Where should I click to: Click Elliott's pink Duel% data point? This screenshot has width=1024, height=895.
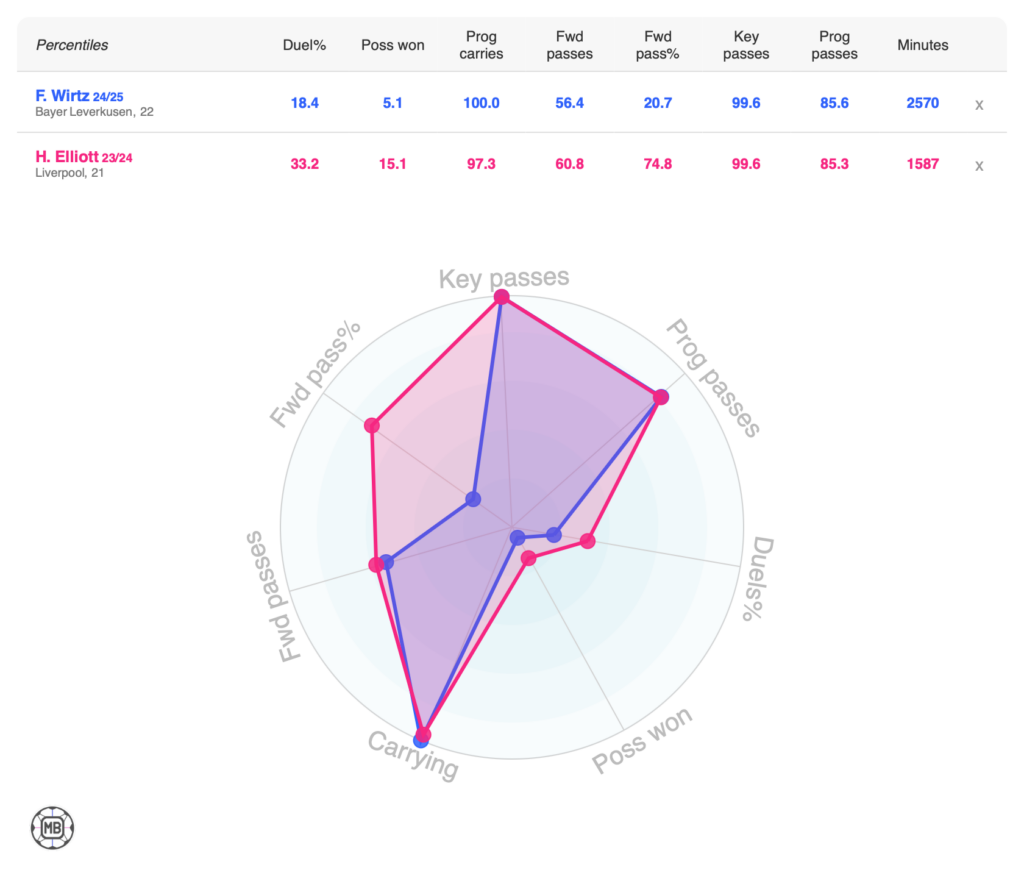(x=588, y=541)
